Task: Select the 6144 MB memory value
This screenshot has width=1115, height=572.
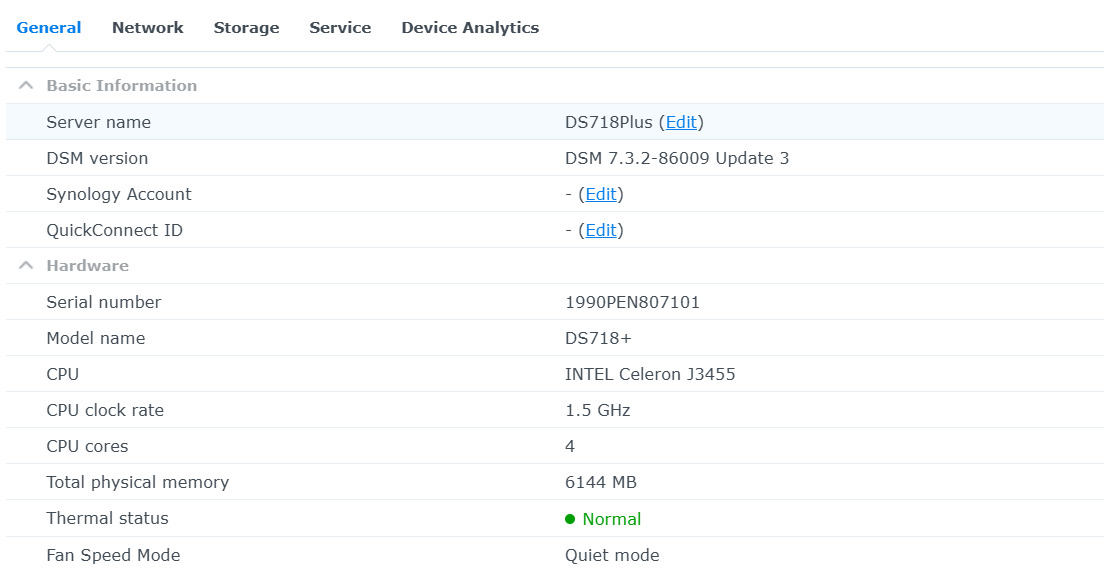Action: click(x=601, y=482)
